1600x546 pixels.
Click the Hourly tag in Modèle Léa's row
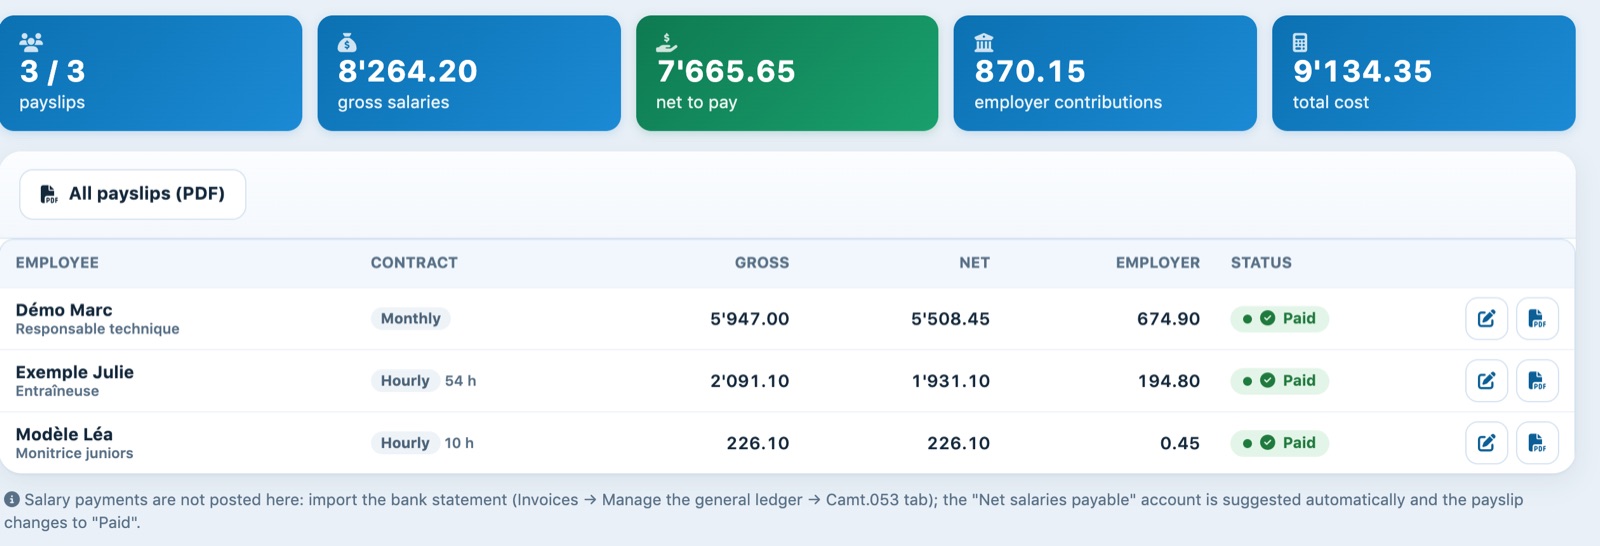pyautogui.click(x=405, y=442)
